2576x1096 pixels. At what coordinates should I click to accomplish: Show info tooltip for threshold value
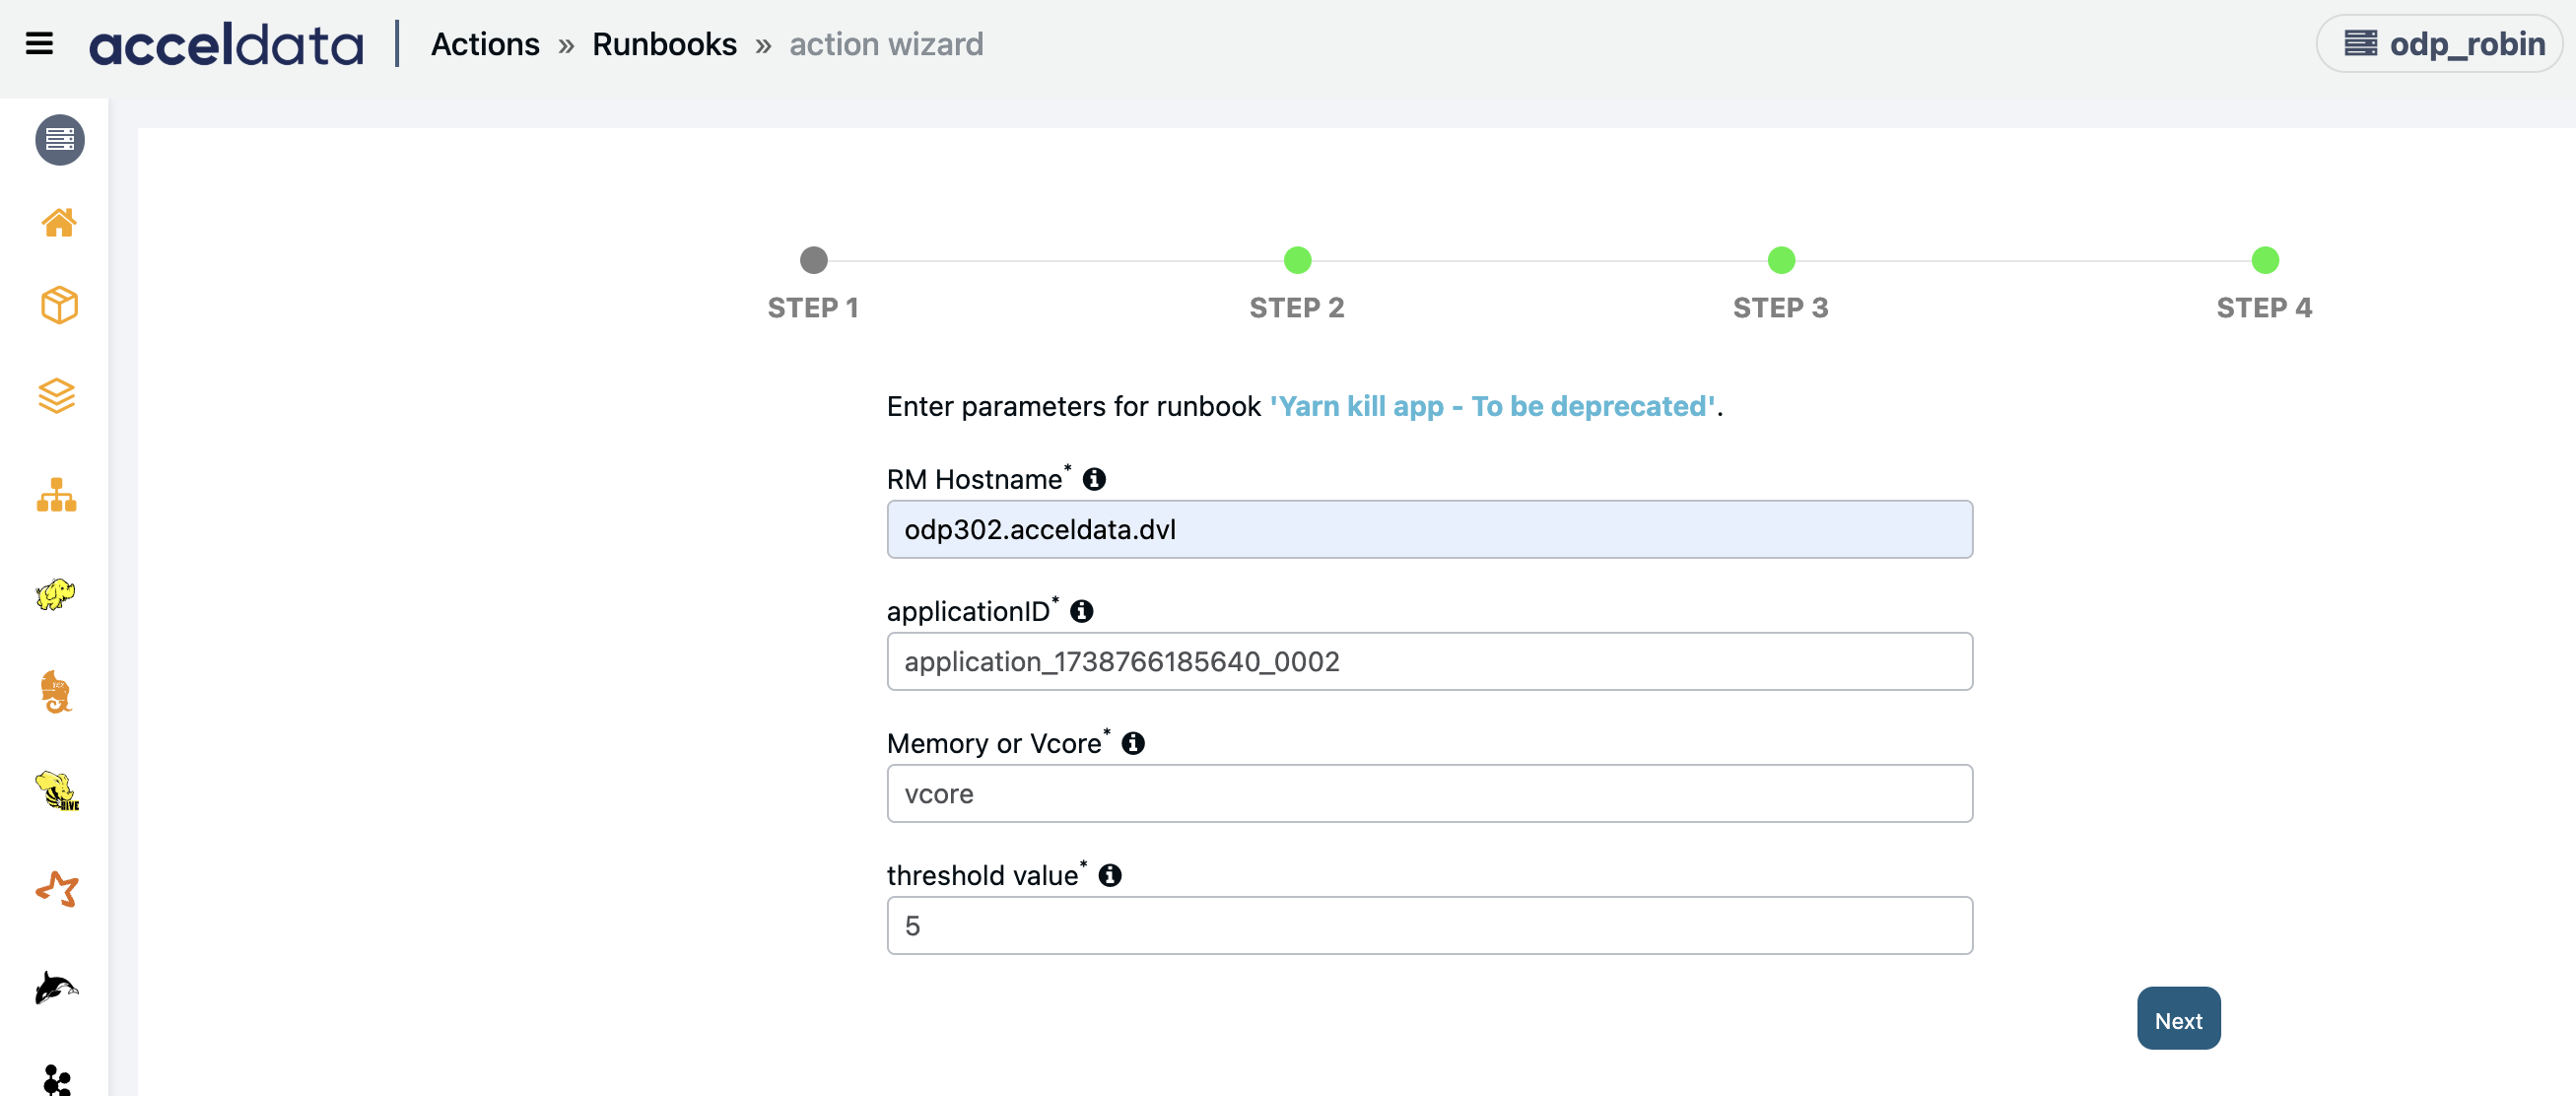(x=1110, y=875)
